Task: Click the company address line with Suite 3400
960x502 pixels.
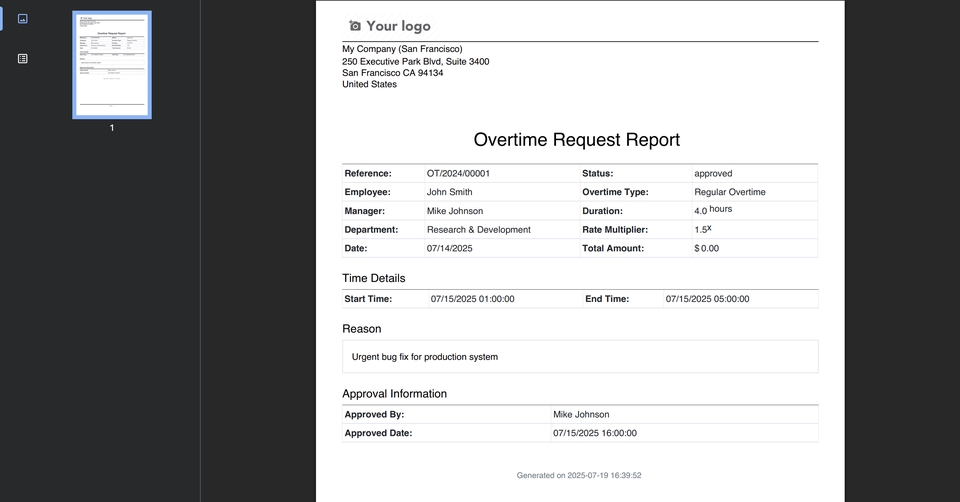Action: click(x=415, y=62)
